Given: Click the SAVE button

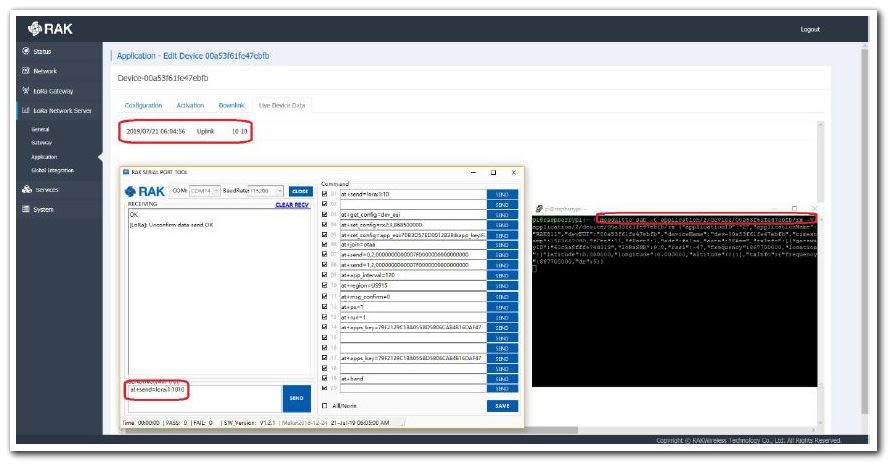Looking at the screenshot, I should [502, 406].
